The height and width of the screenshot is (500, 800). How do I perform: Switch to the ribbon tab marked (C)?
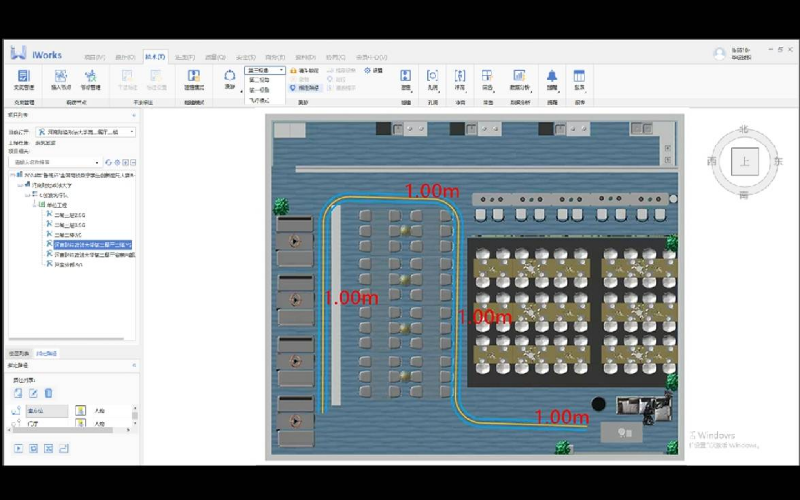click(336, 57)
